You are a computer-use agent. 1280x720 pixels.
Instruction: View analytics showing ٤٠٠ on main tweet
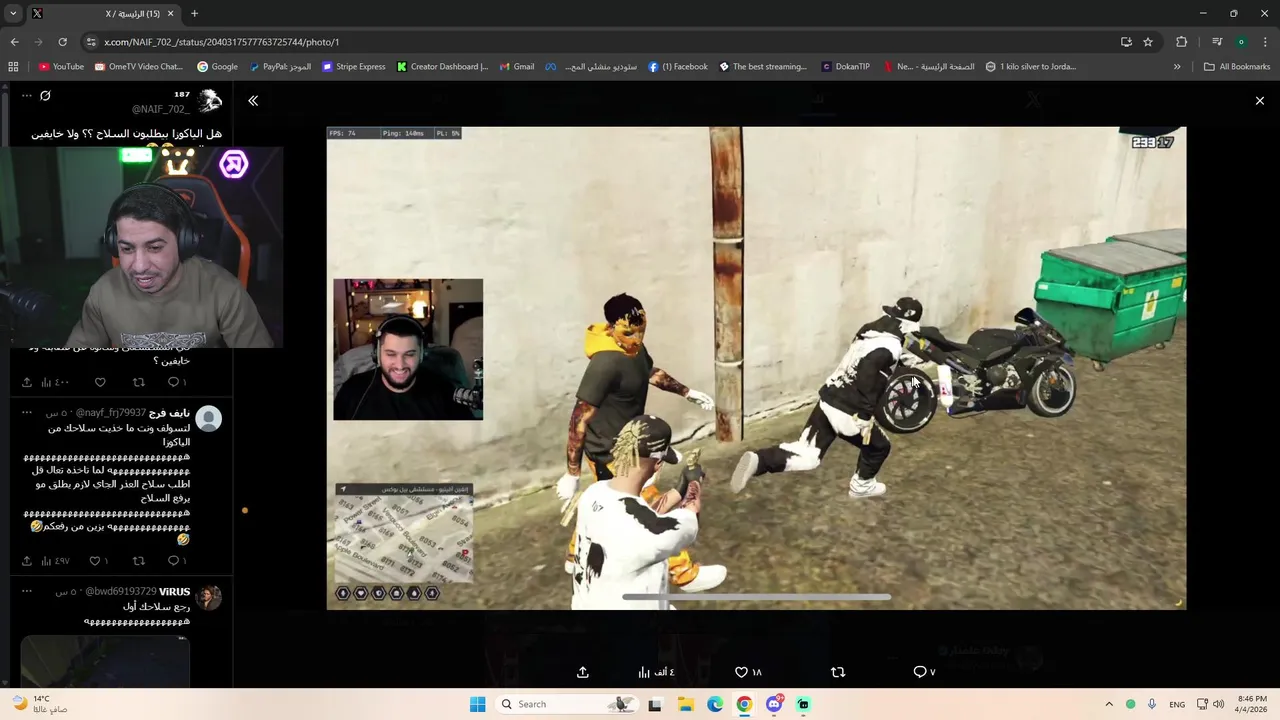[55, 382]
